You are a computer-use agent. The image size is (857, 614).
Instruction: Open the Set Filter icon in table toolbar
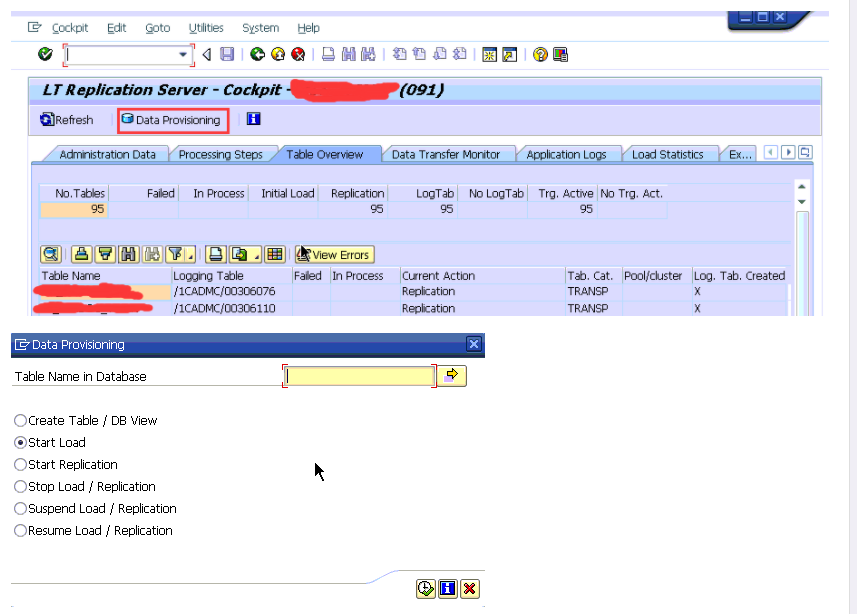[175, 254]
